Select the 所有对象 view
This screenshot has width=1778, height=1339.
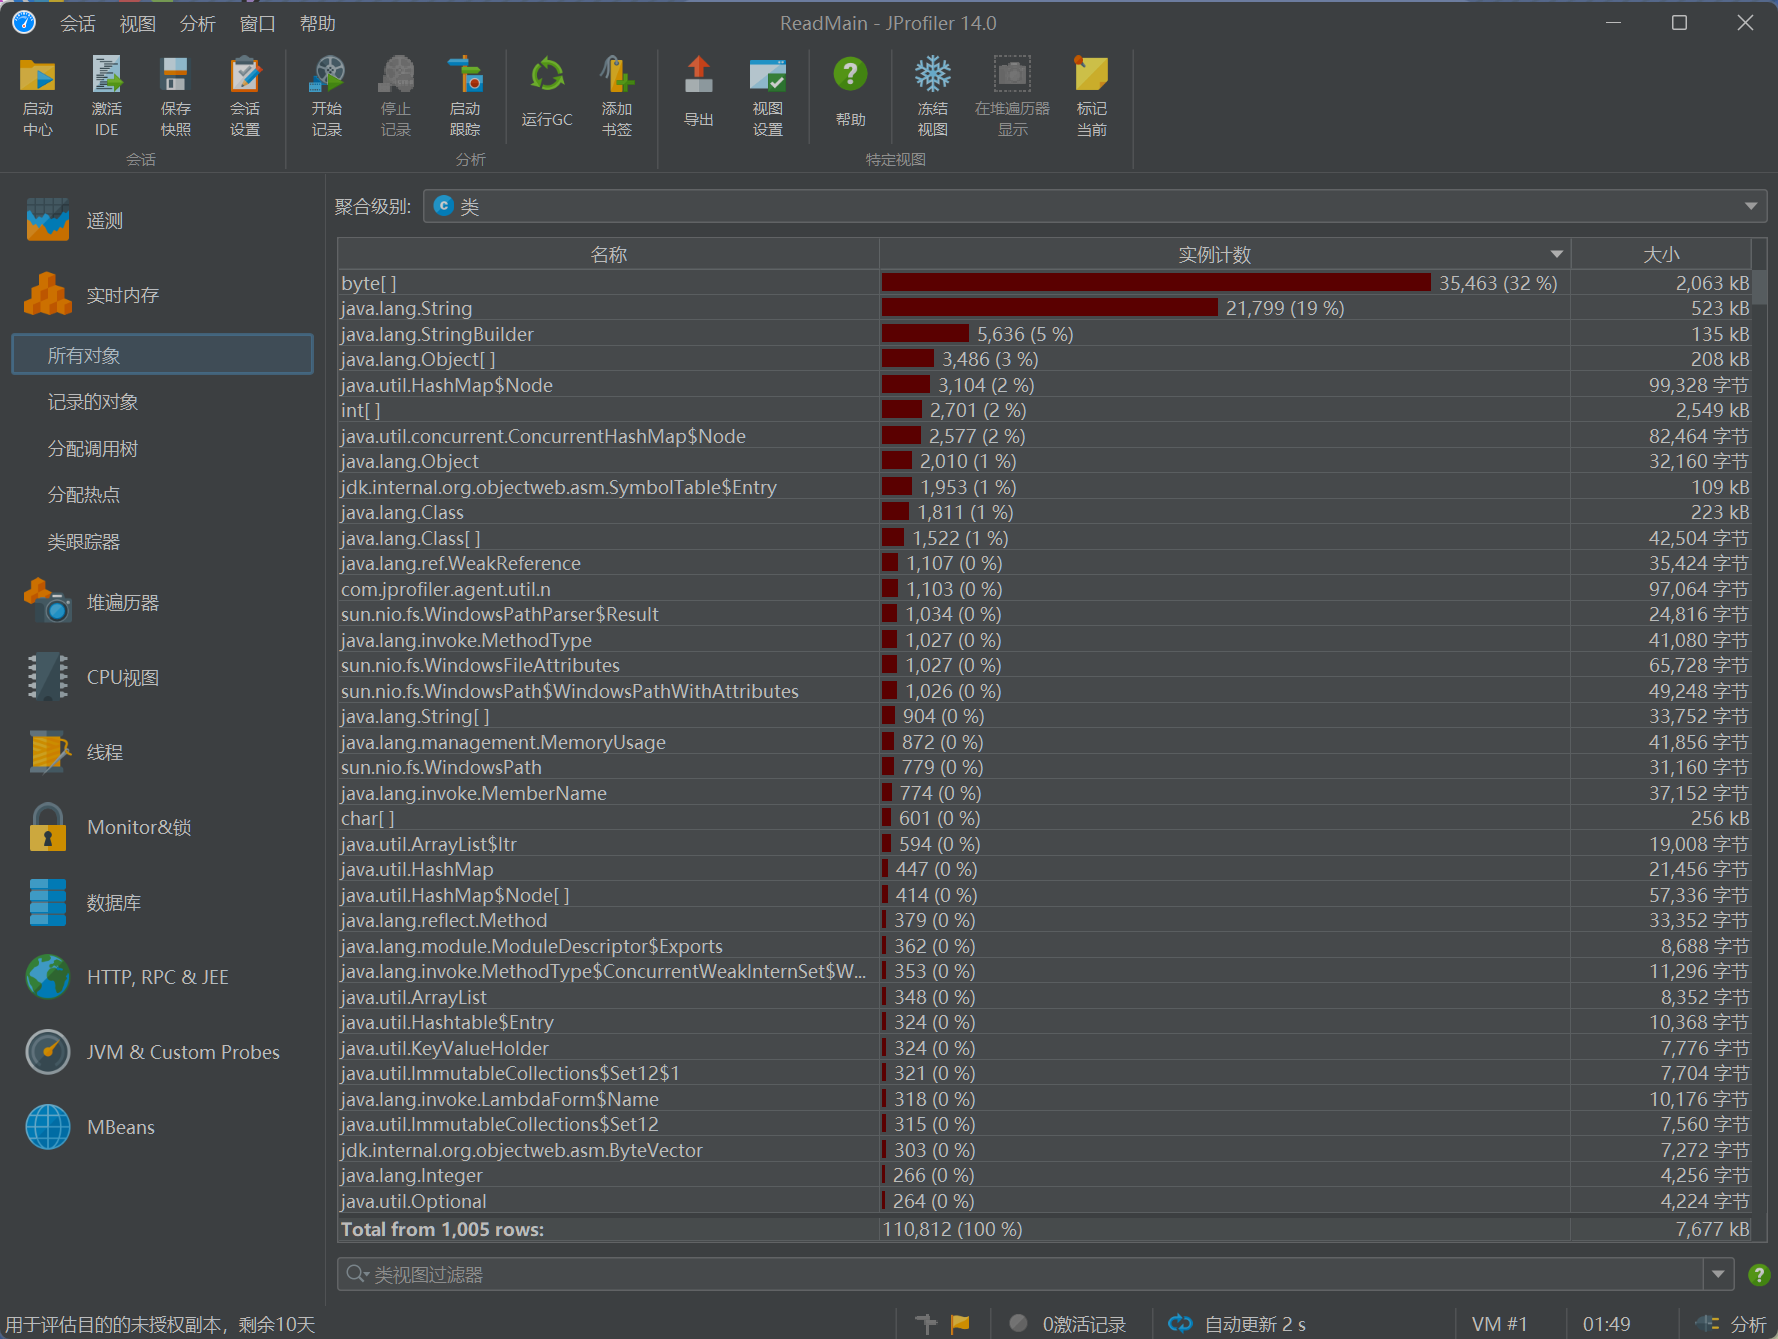(162, 355)
